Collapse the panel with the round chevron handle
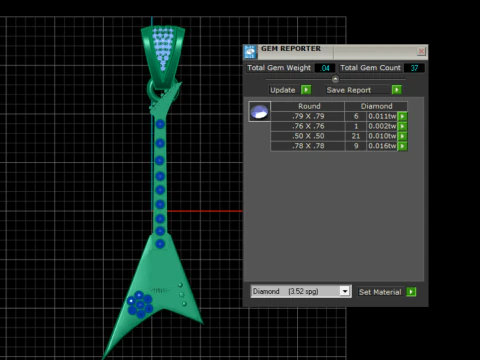The height and width of the screenshot is (360, 480). click(x=335, y=79)
